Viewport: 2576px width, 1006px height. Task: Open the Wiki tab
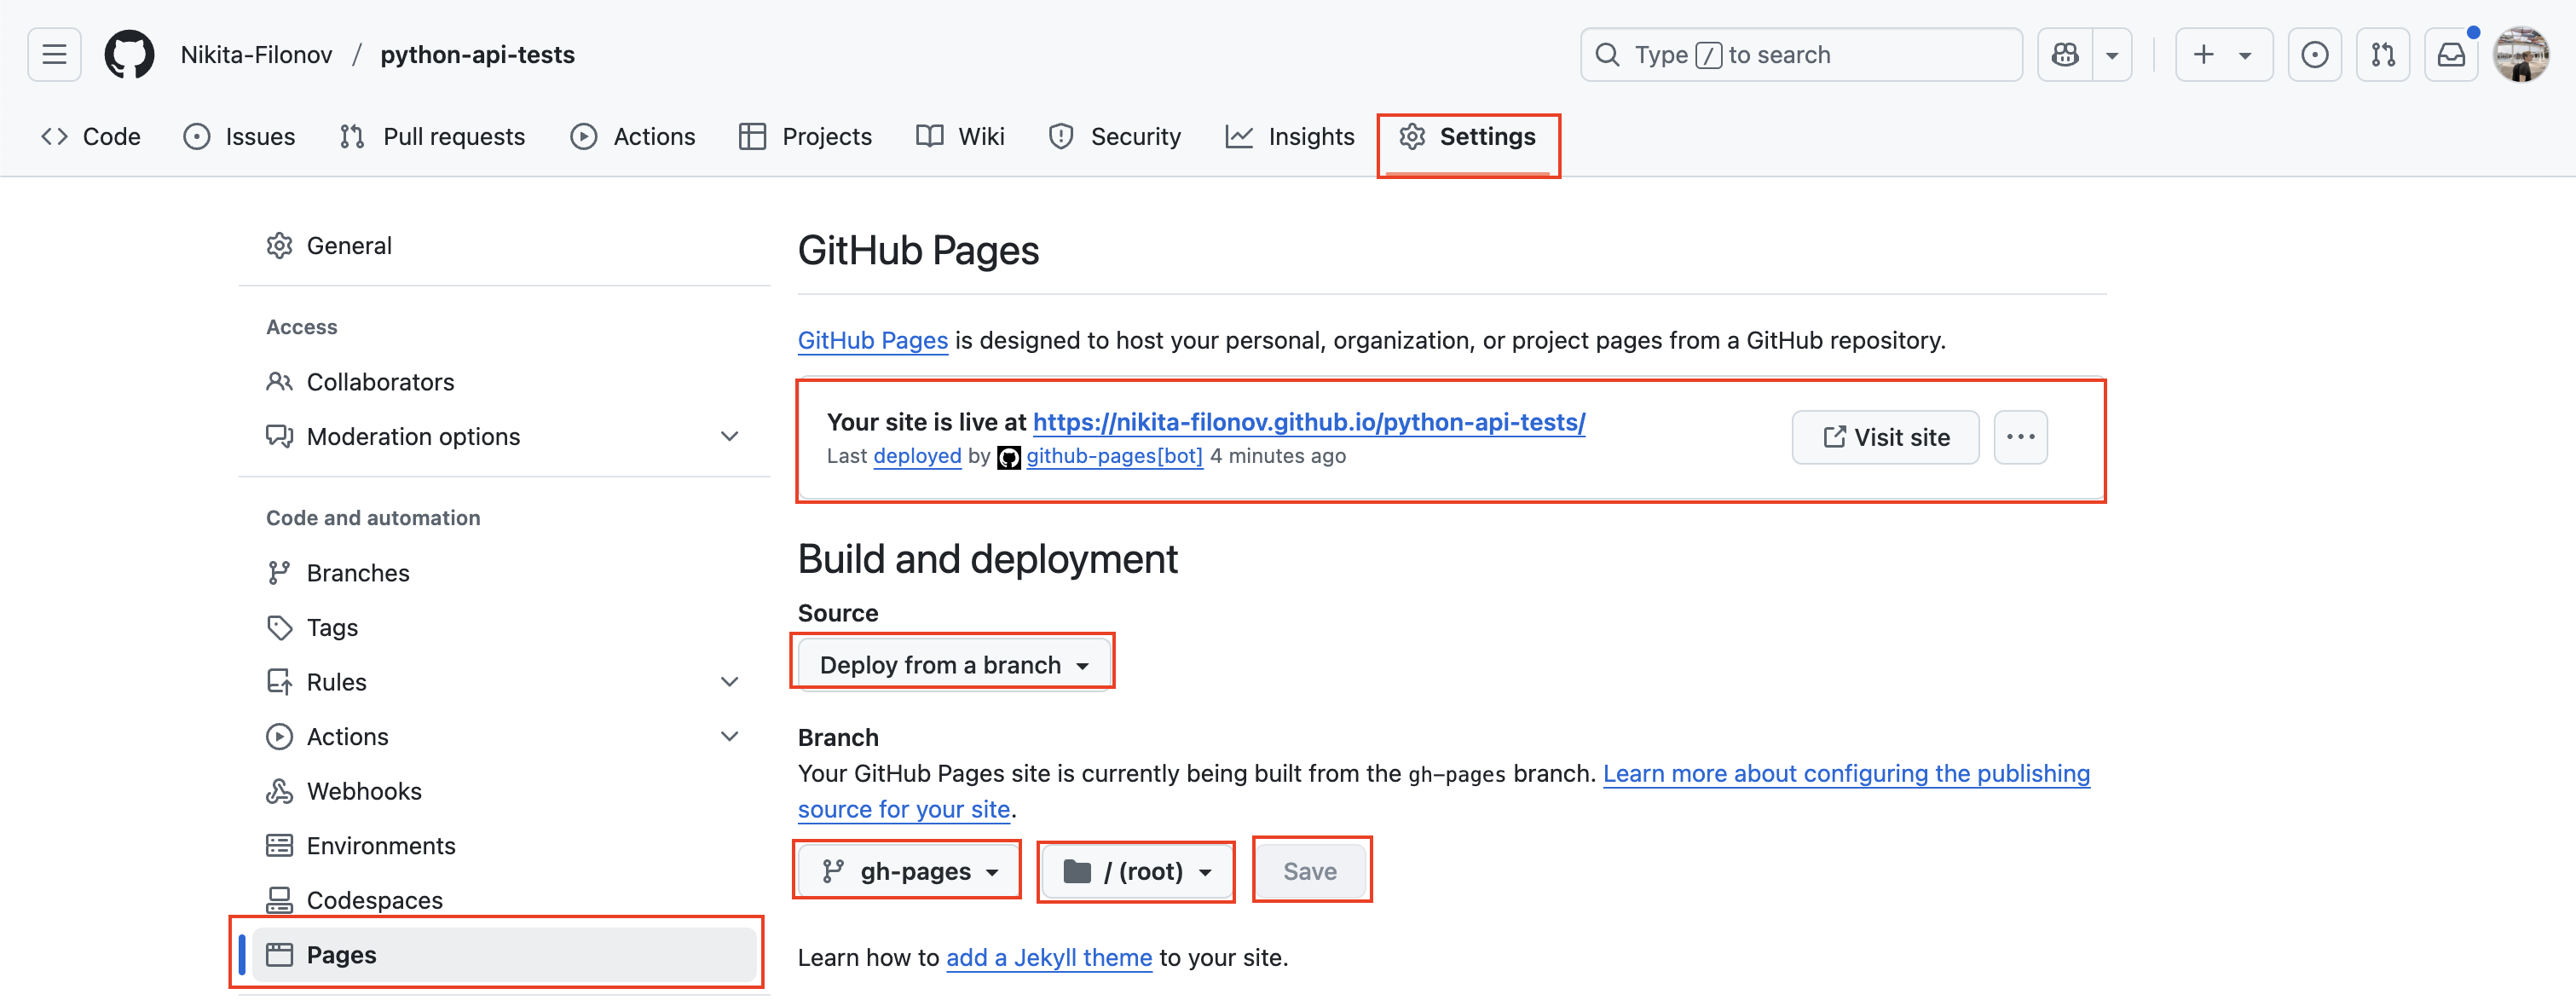961,136
